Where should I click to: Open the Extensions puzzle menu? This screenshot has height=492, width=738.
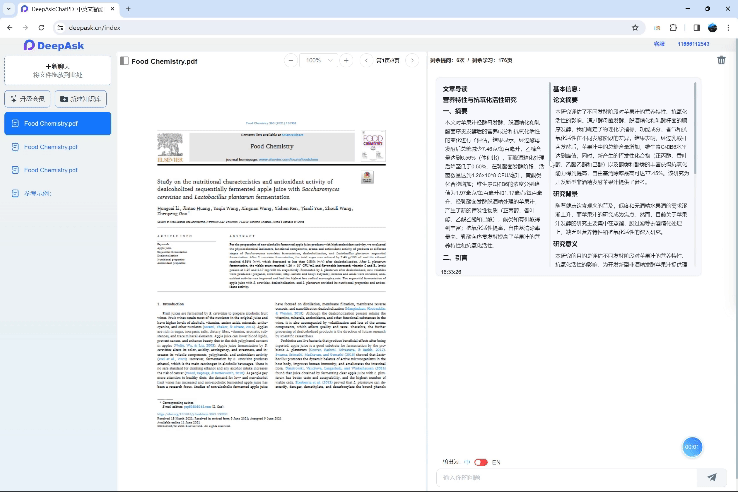pos(673,28)
